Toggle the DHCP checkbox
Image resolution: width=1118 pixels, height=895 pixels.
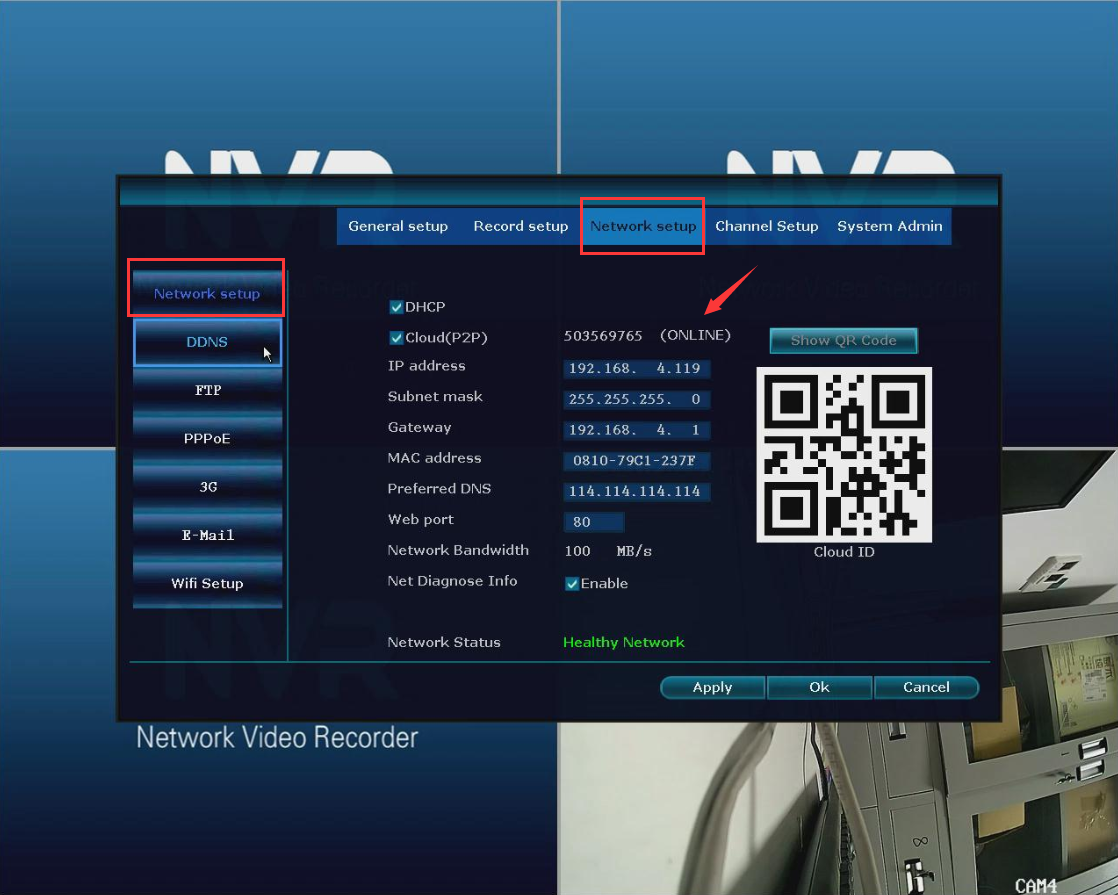[x=396, y=307]
